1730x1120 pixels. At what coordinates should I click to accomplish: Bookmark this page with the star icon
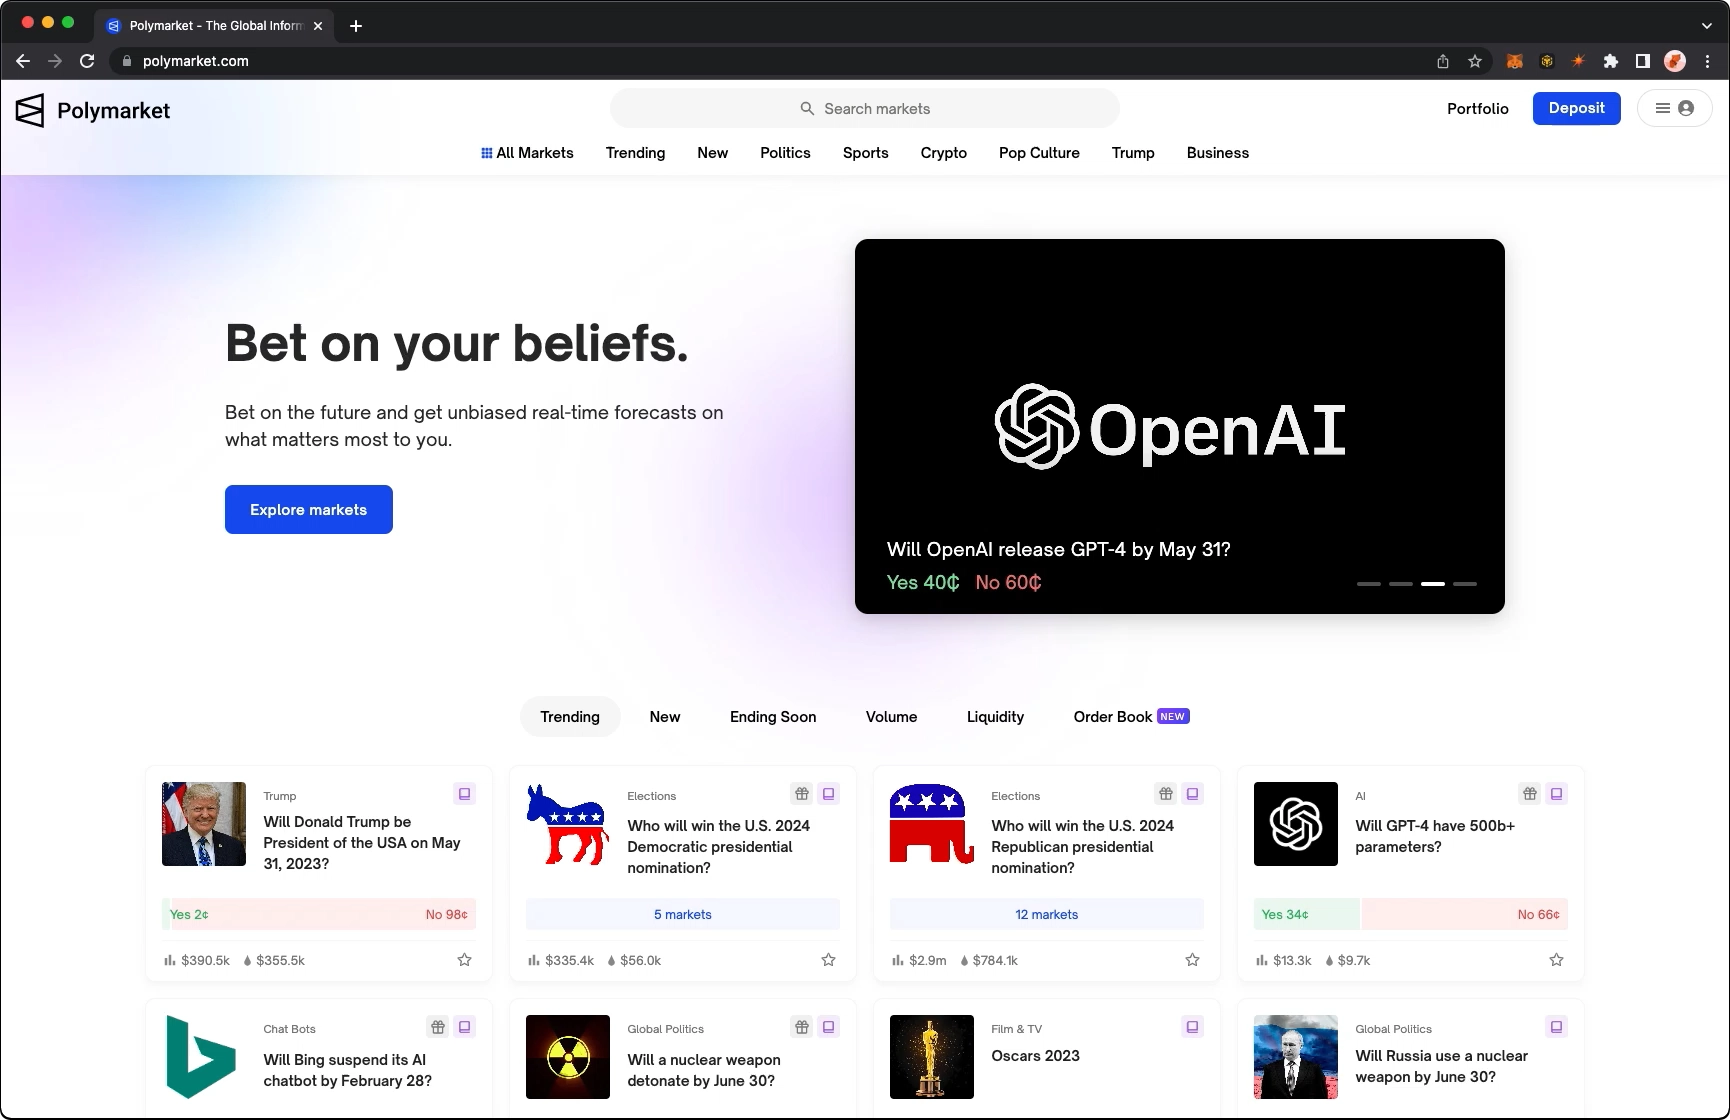pyautogui.click(x=1475, y=61)
